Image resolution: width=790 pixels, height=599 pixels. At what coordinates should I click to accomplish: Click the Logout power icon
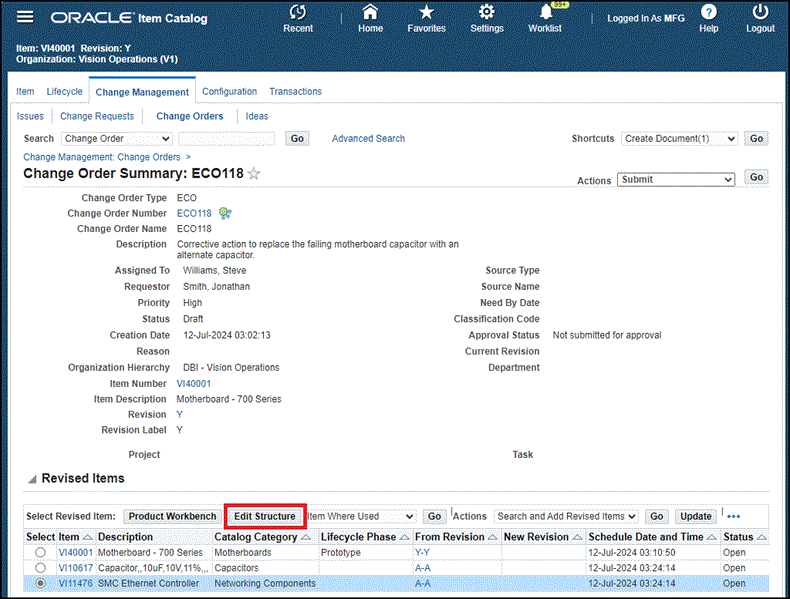click(x=760, y=12)
